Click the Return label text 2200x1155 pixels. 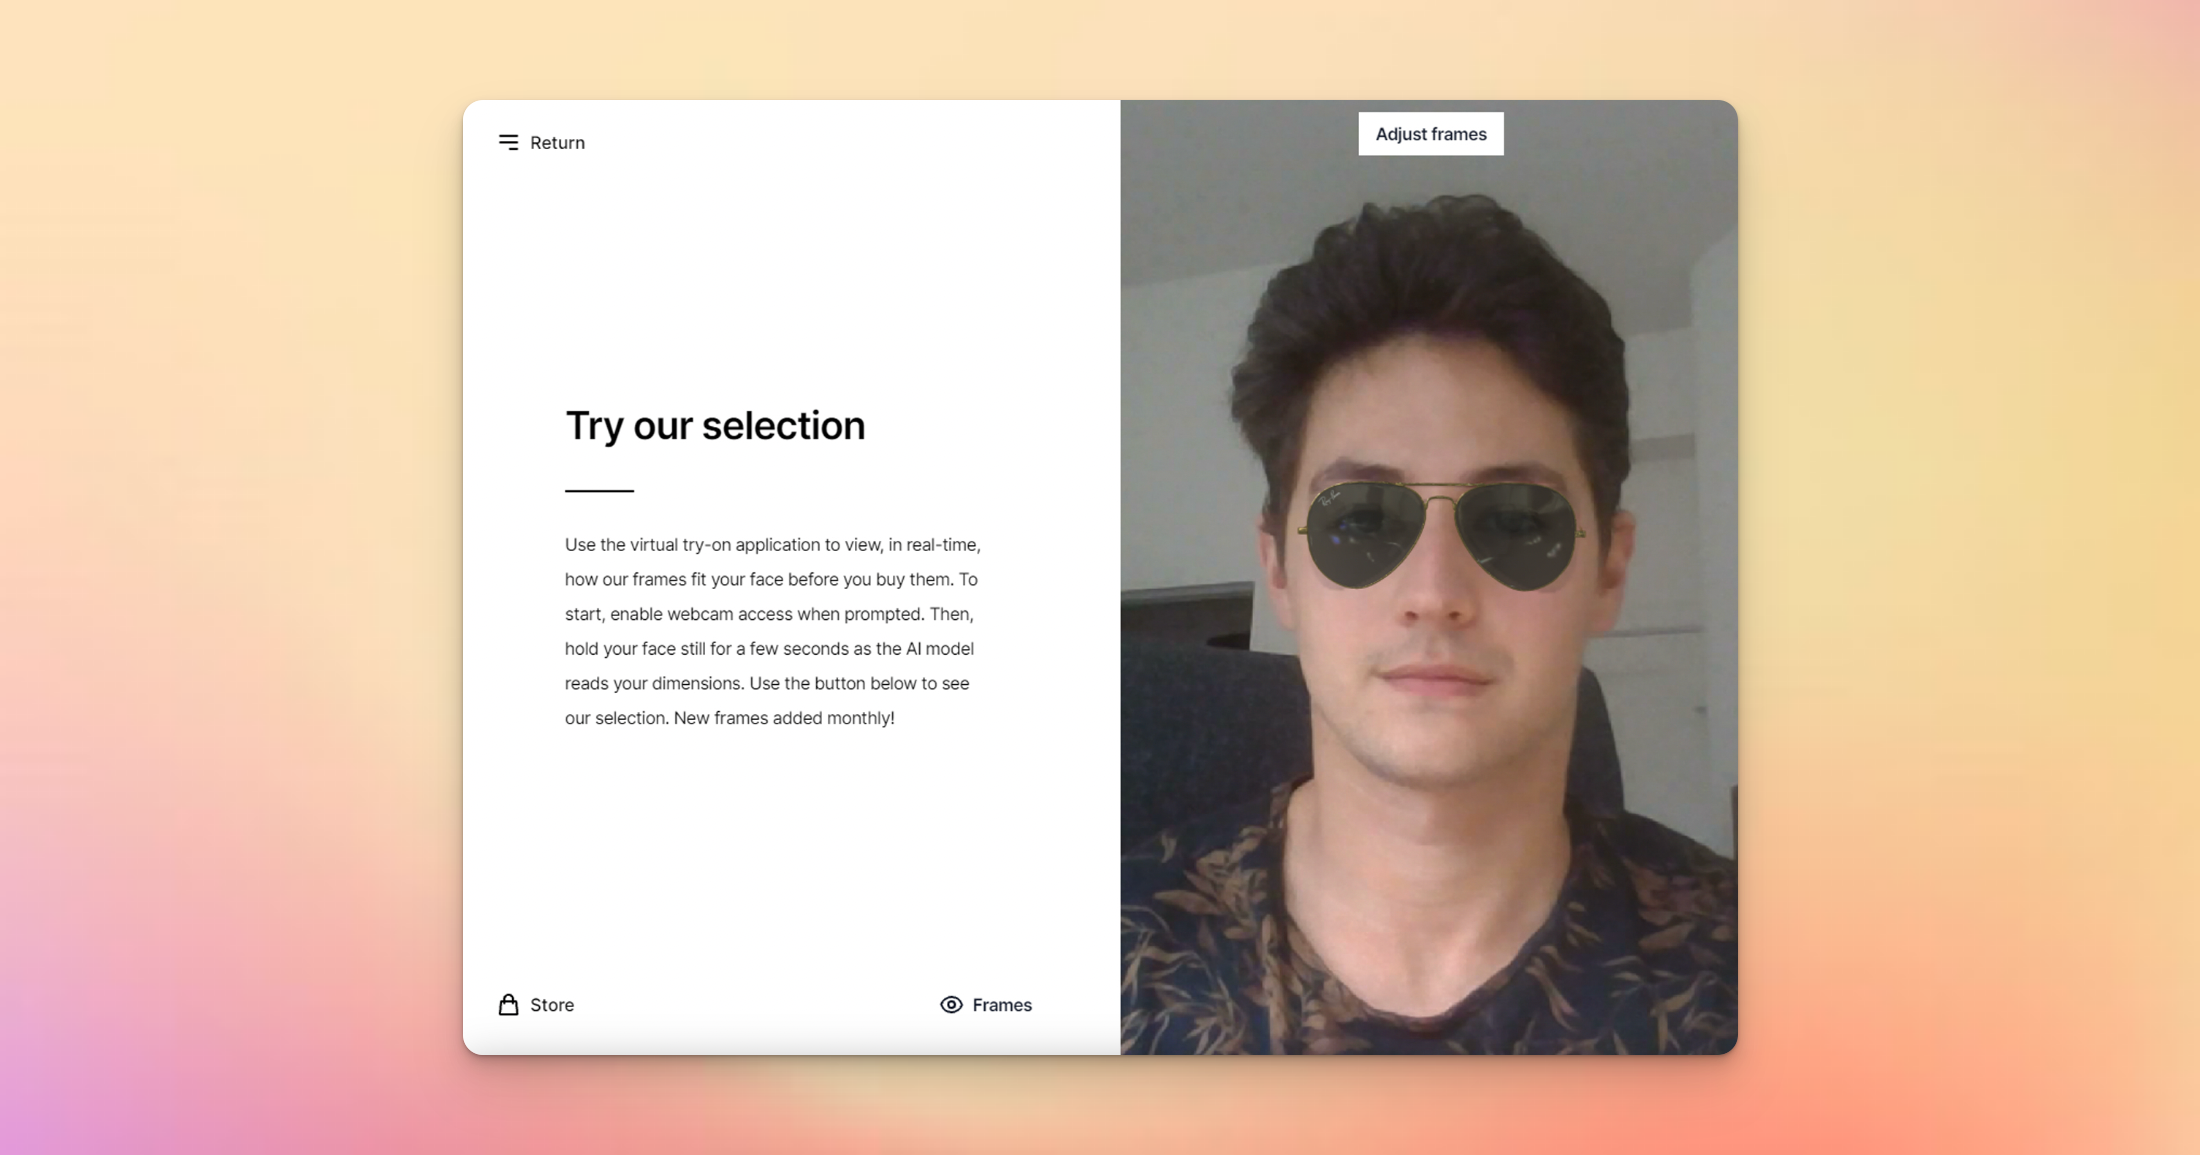[x=557, y=143]
